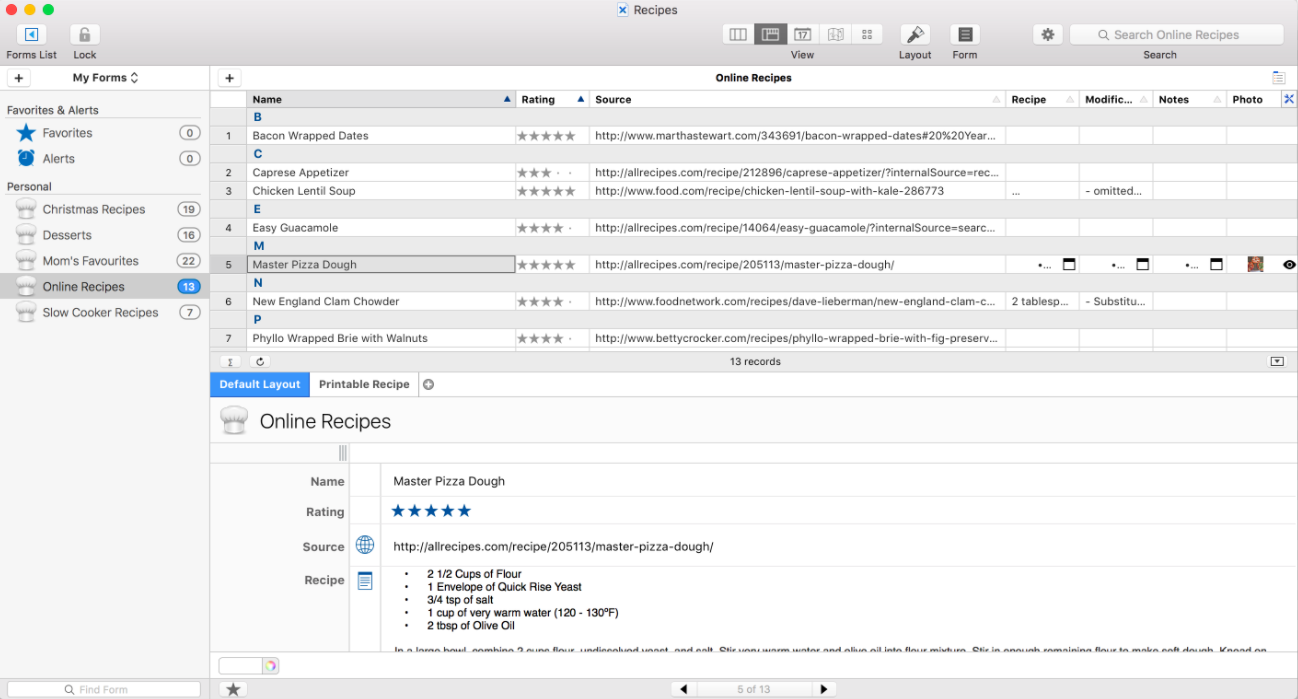The image size is (1298, 699).
Task: Open the Forms List panel icon
Action: (31, 35)
